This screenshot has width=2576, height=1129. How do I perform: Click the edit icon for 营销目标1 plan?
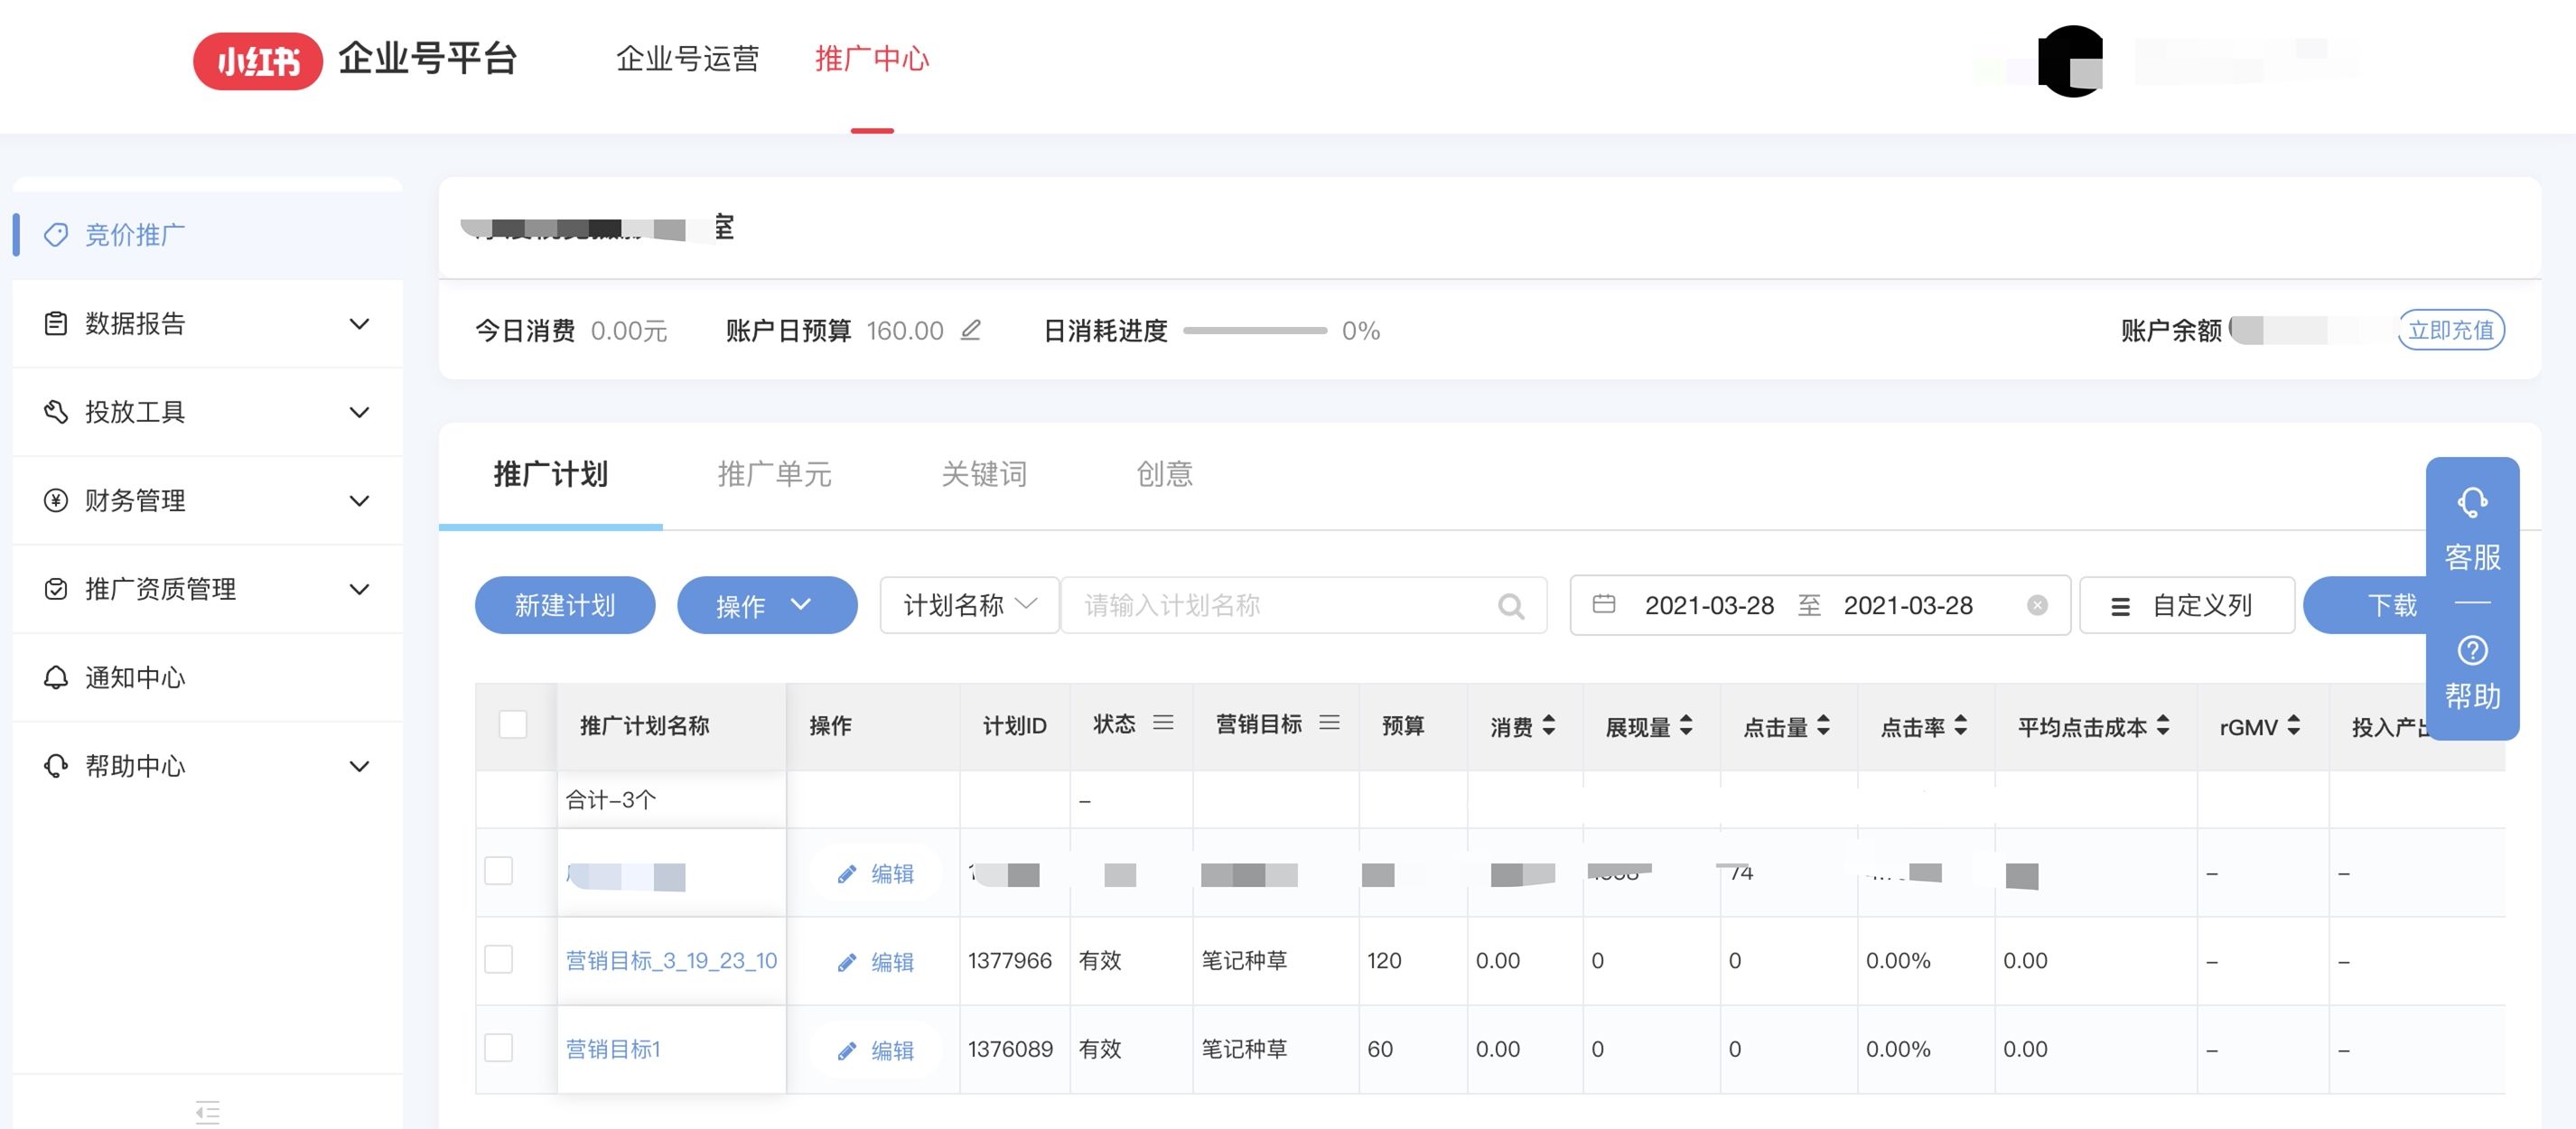click(848, 1050)
